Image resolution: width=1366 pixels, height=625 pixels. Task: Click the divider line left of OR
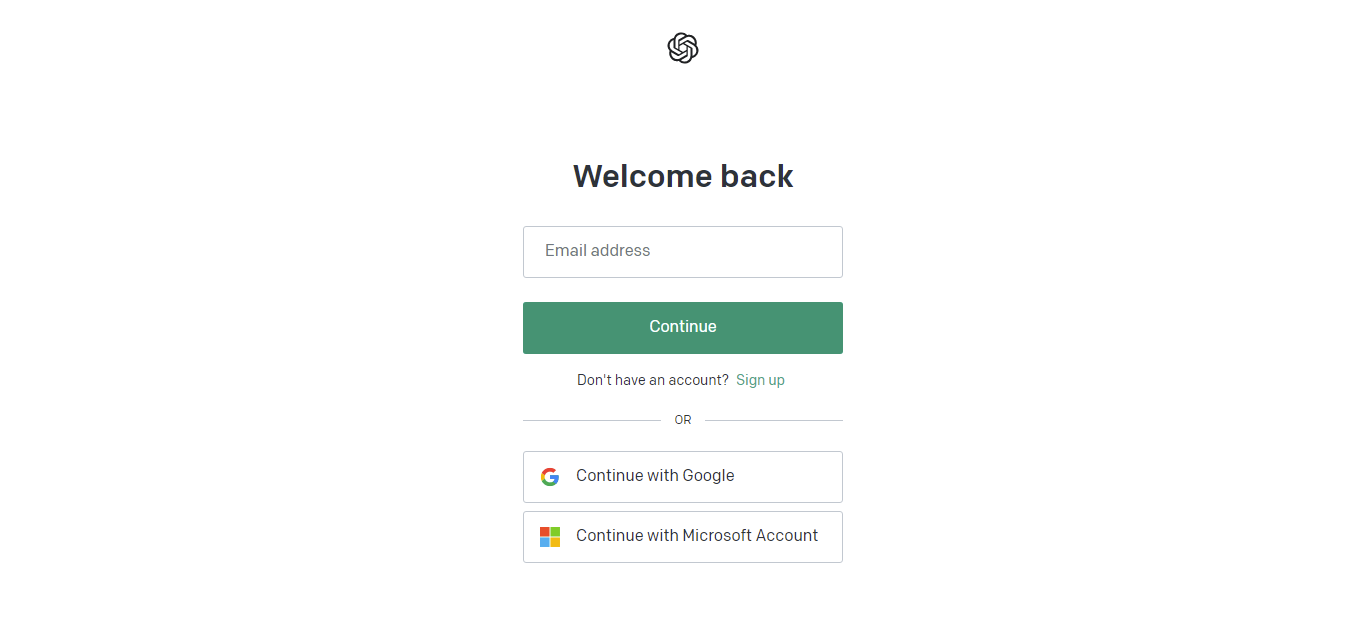click(591, 420)
